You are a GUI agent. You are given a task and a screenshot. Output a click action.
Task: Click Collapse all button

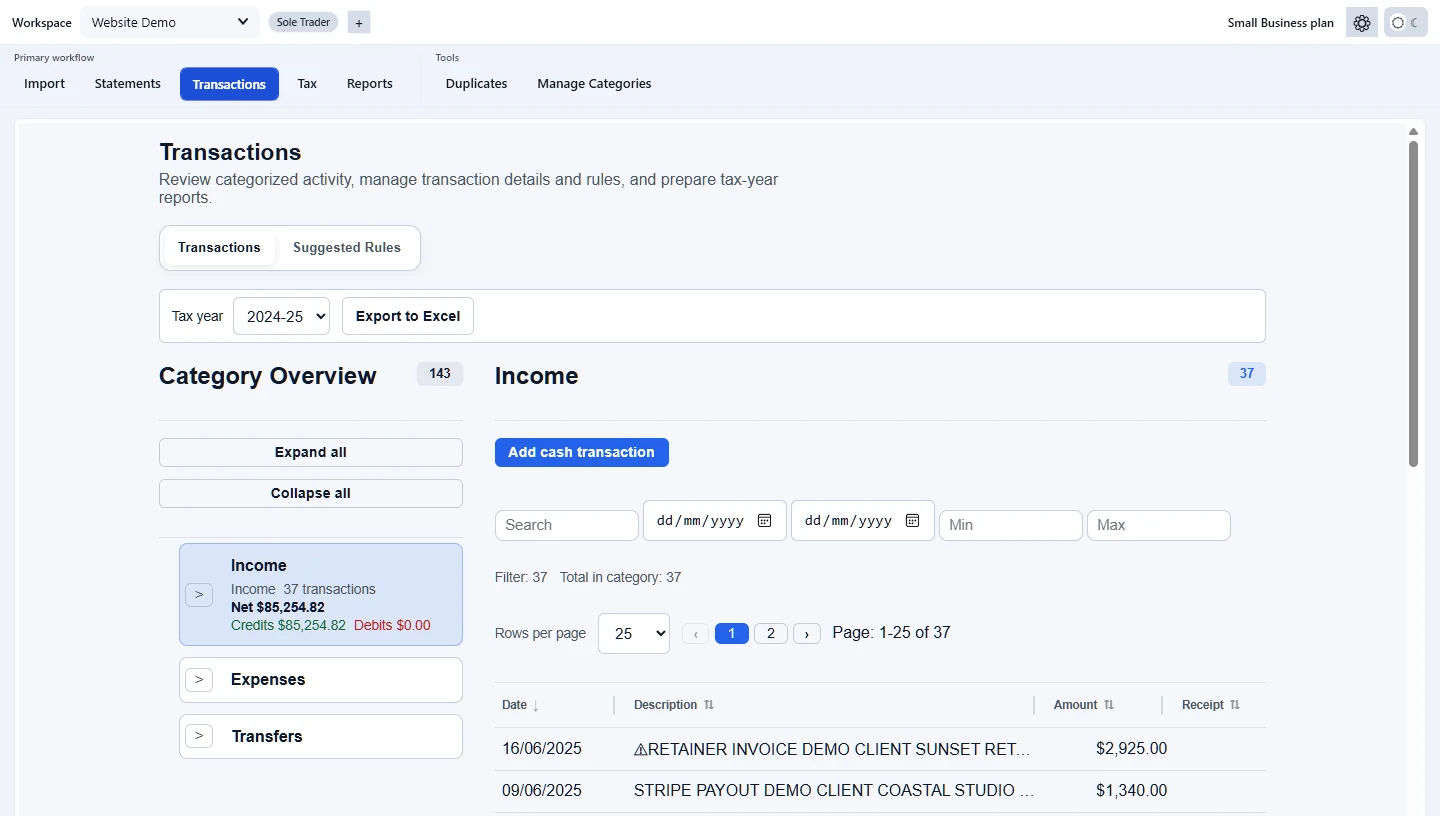311,493
